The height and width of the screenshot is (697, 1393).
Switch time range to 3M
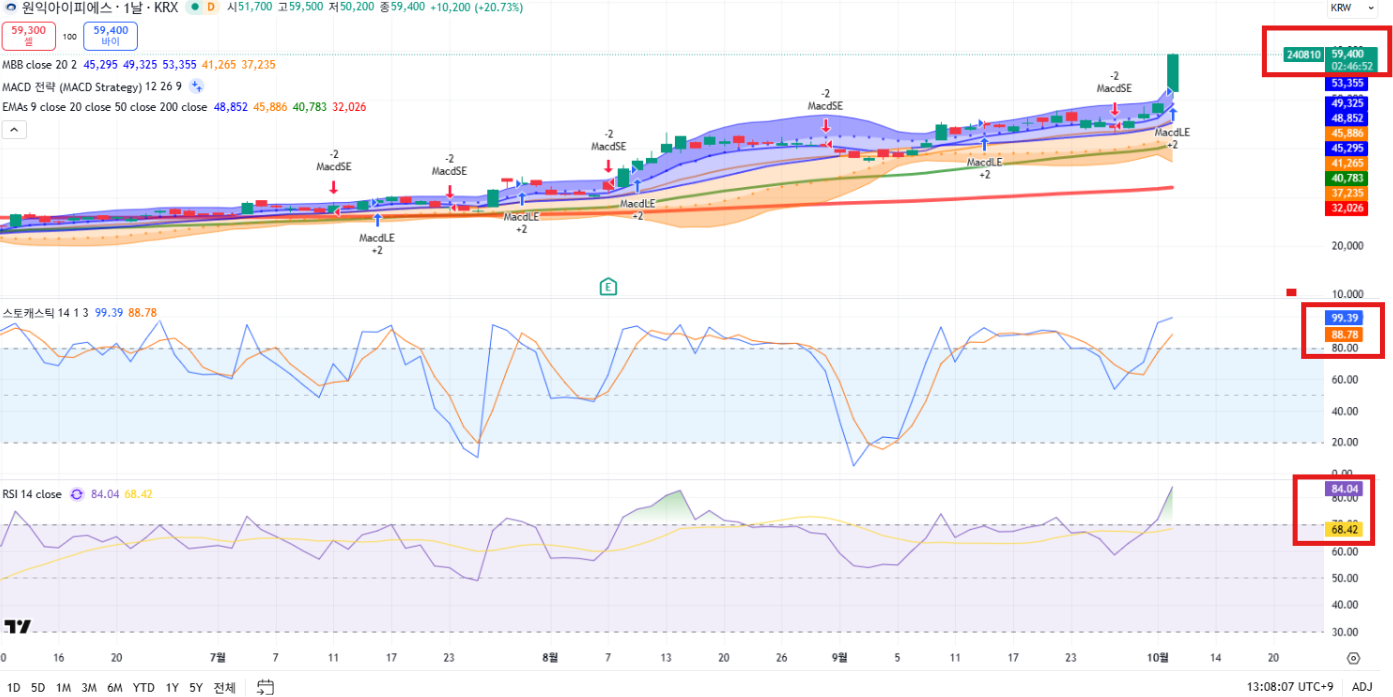pyautogui.click(x=89, y=687)
